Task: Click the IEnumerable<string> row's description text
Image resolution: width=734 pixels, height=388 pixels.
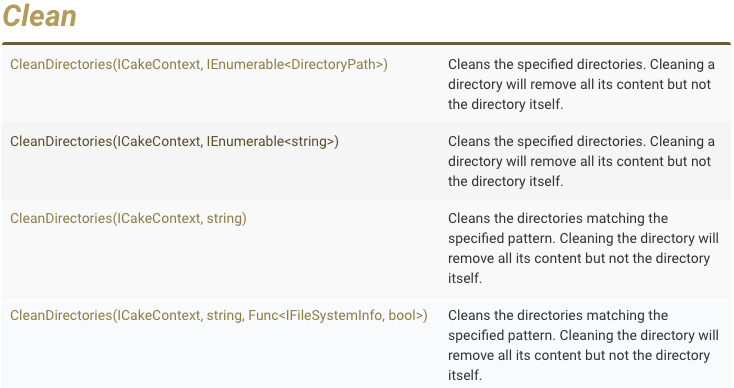Action: [x=581, y=161]
